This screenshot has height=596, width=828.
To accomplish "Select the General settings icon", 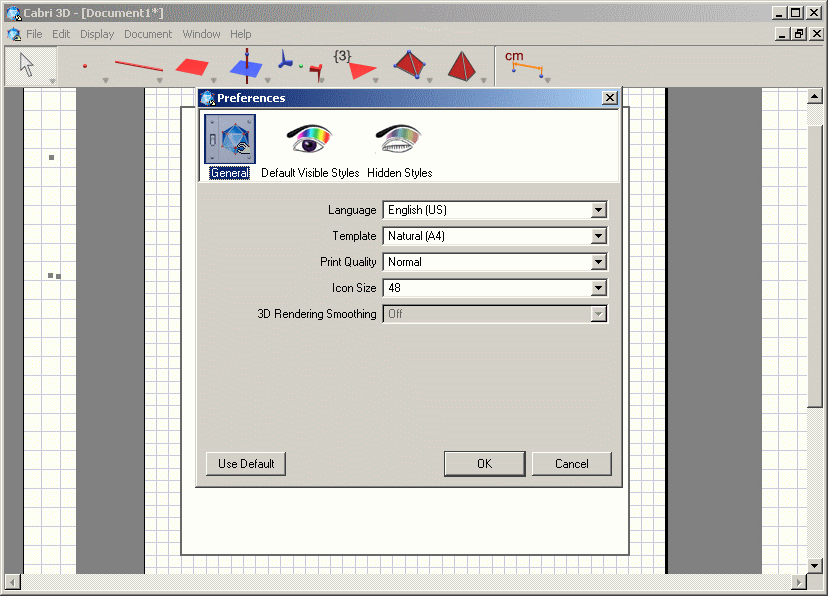I will 229,140.
